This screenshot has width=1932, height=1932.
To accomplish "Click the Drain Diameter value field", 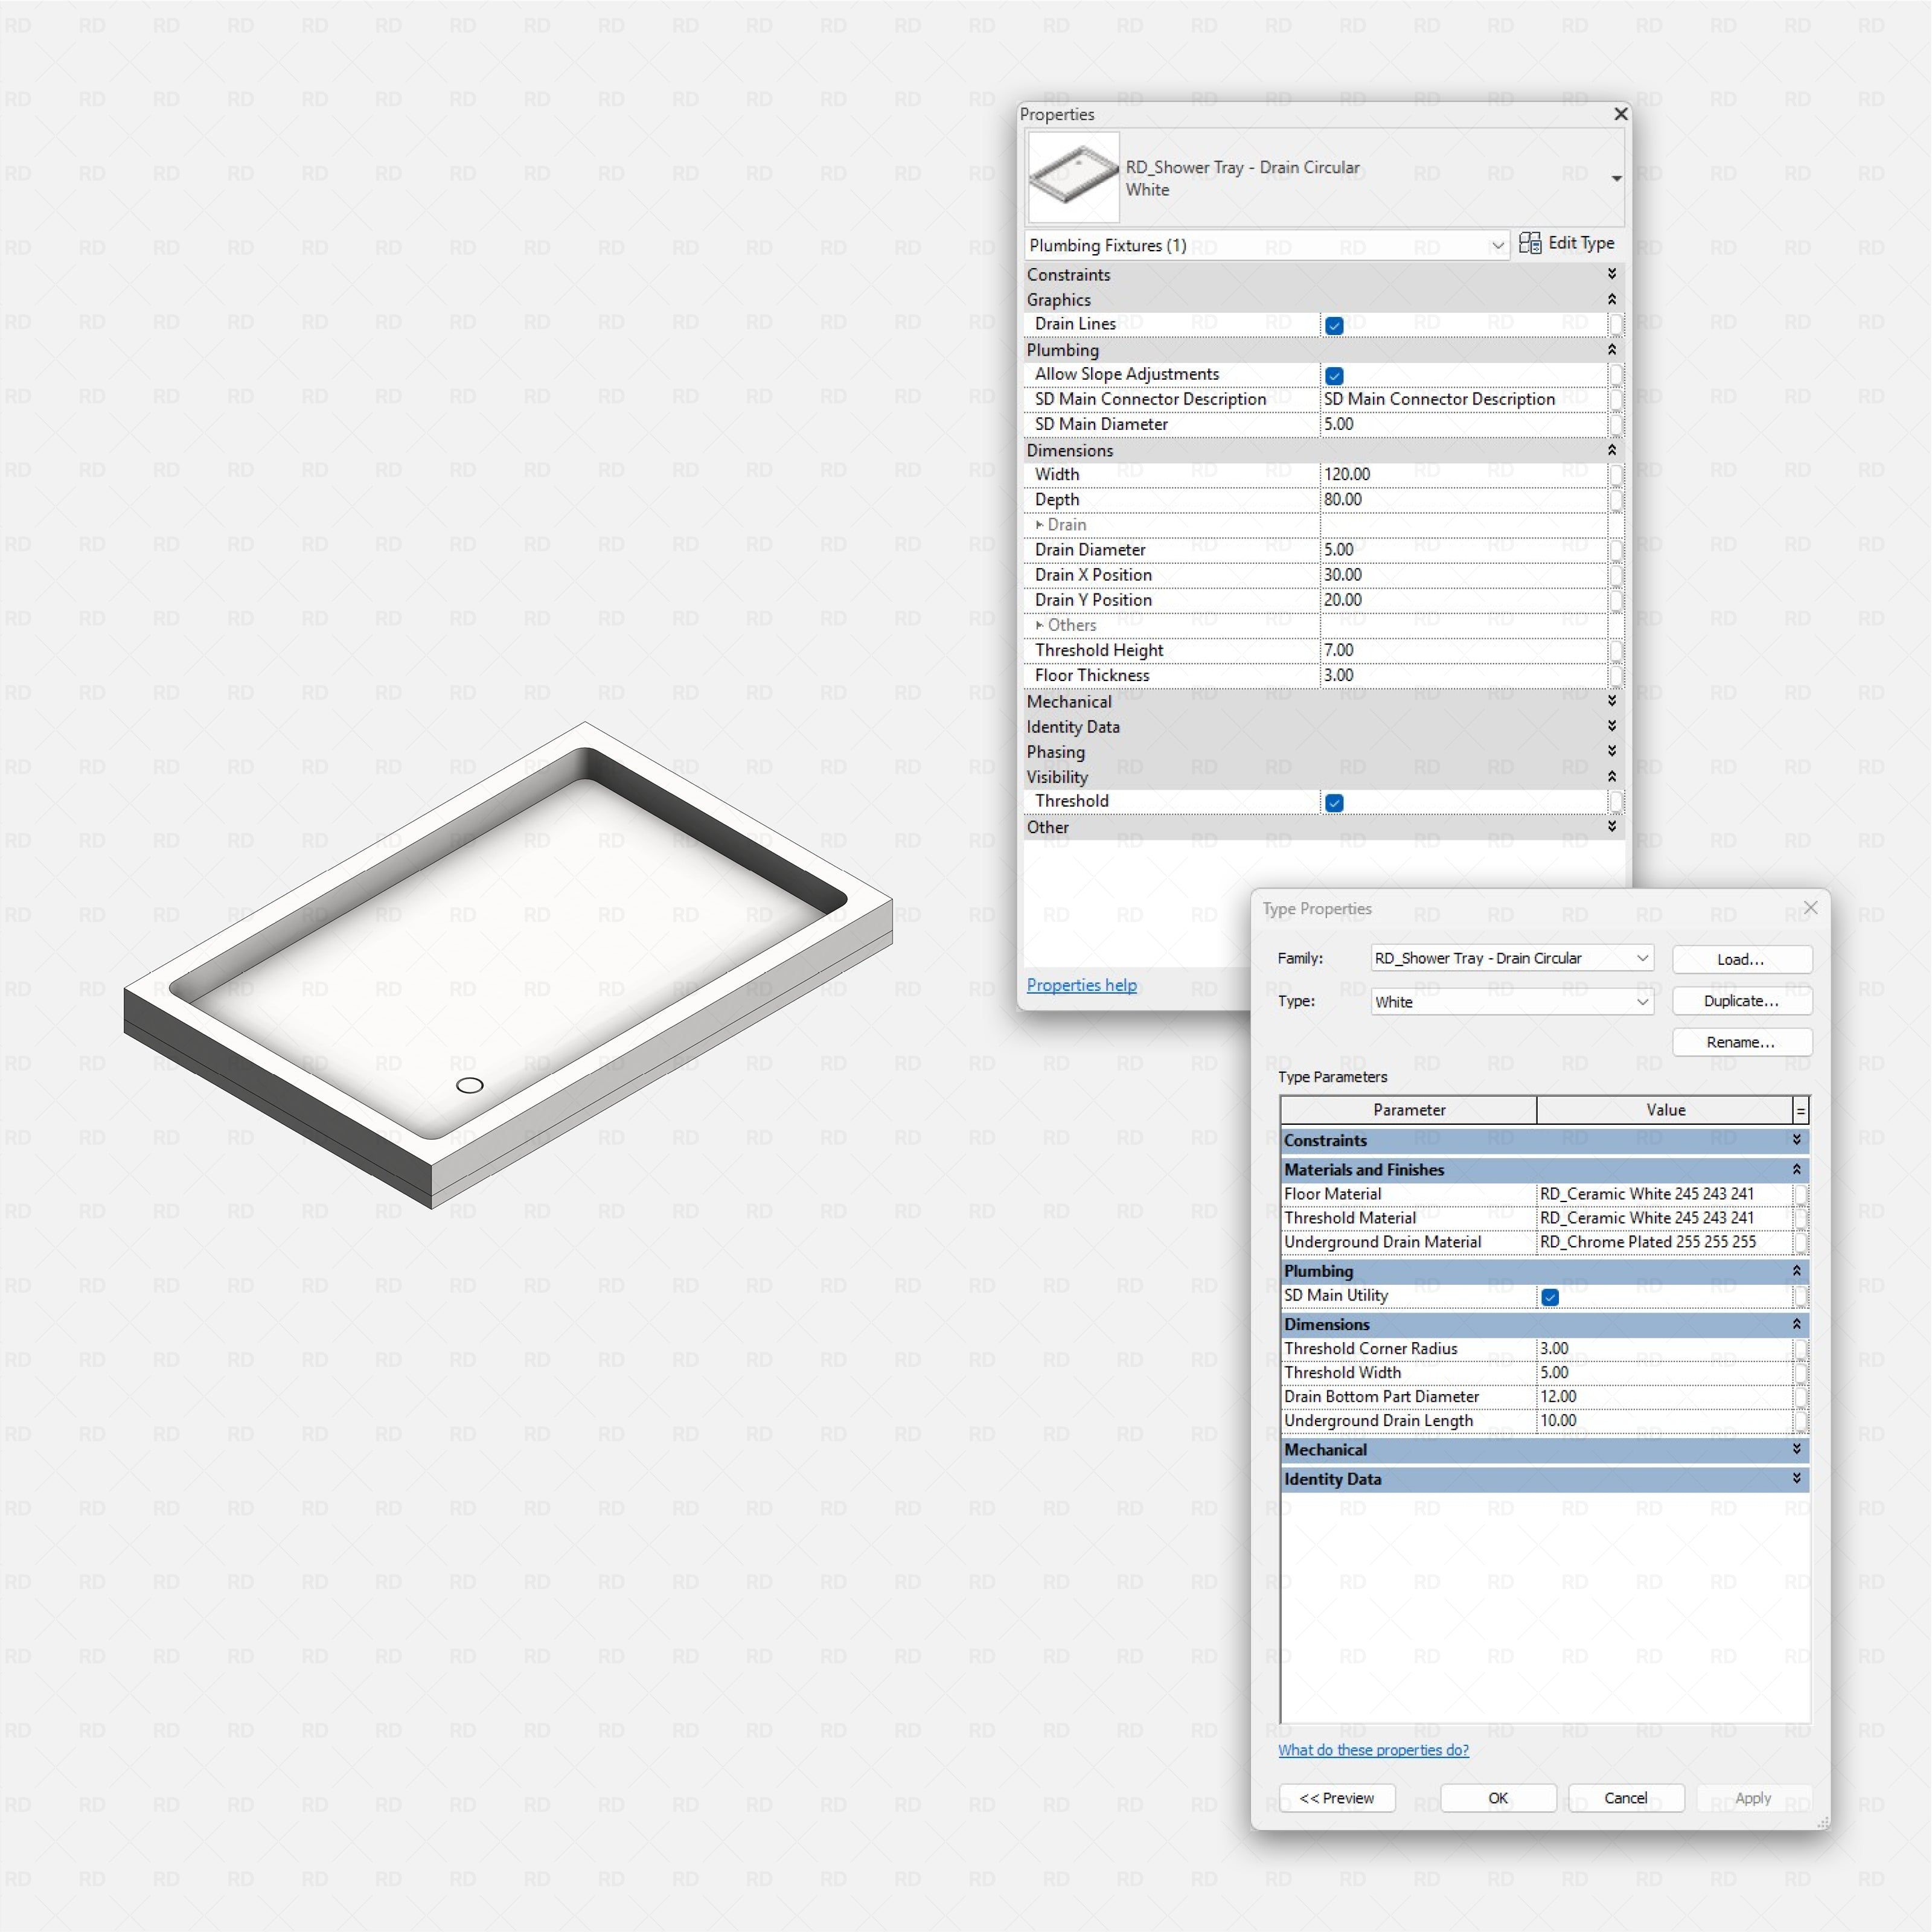I will coord(1463,549).
